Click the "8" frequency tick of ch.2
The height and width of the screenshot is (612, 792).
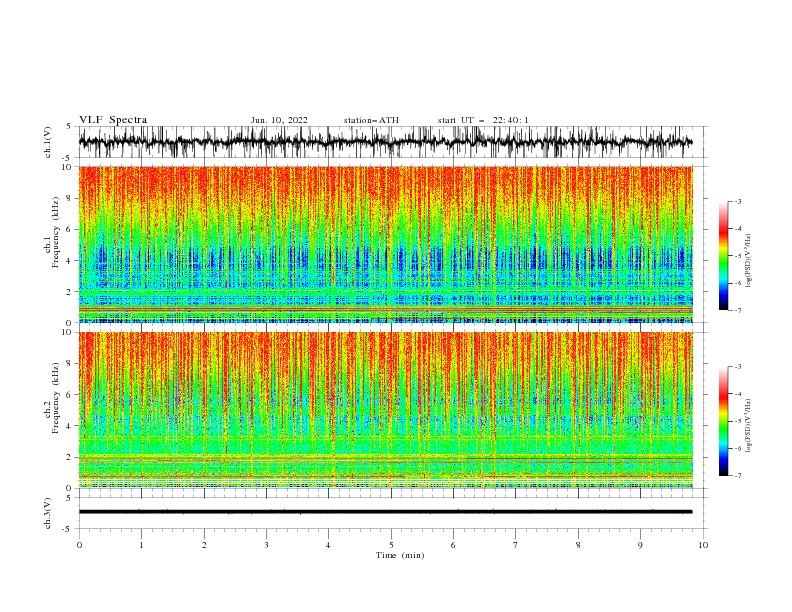tap(71, 364)
